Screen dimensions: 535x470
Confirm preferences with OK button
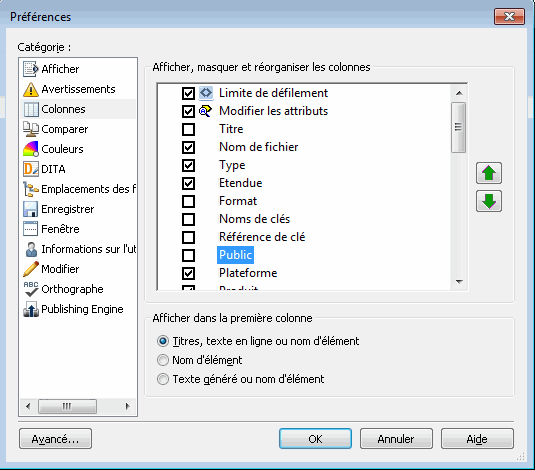pyautogui.click(x=315, y=439)
